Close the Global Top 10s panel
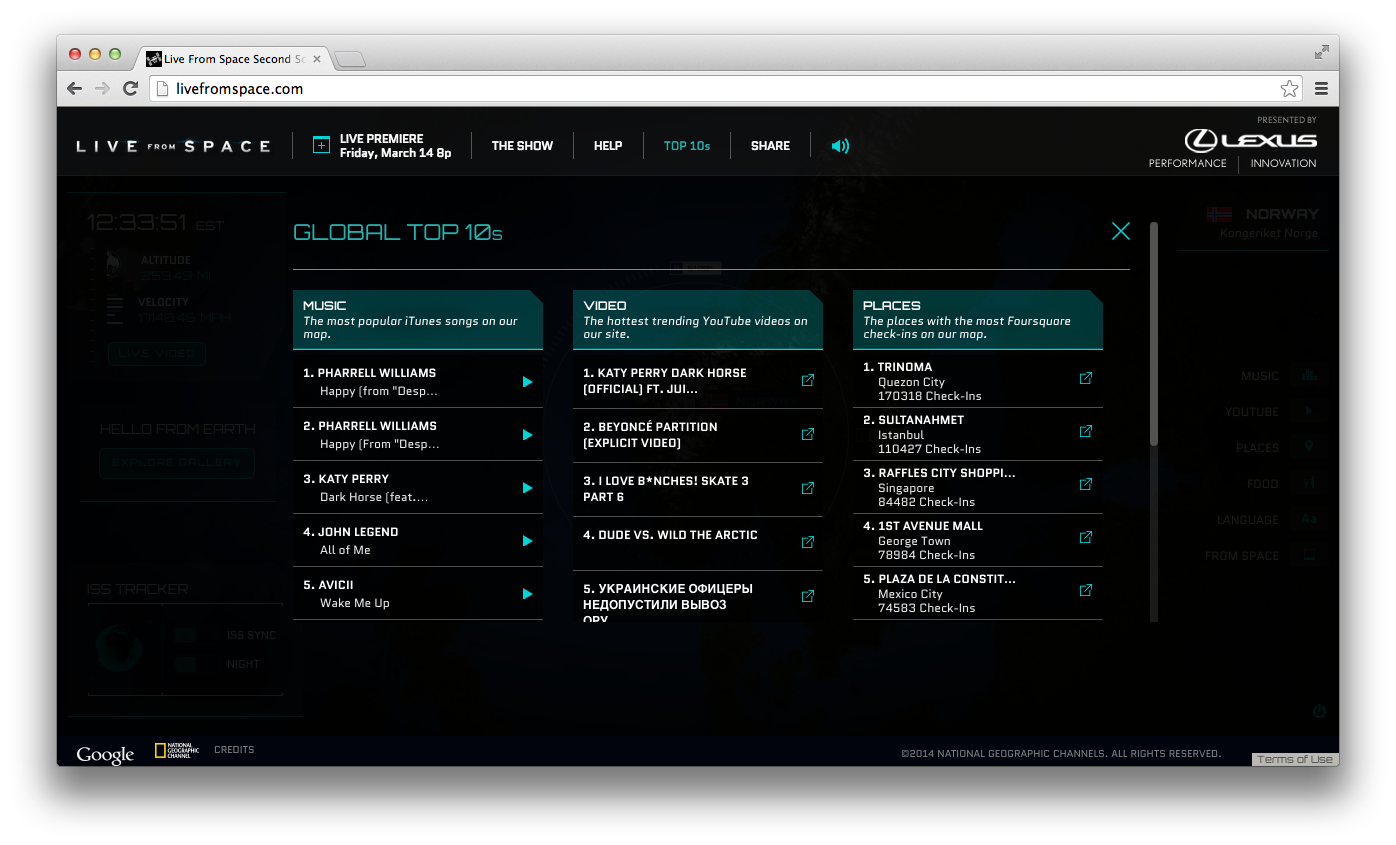 coord(1121,231)
